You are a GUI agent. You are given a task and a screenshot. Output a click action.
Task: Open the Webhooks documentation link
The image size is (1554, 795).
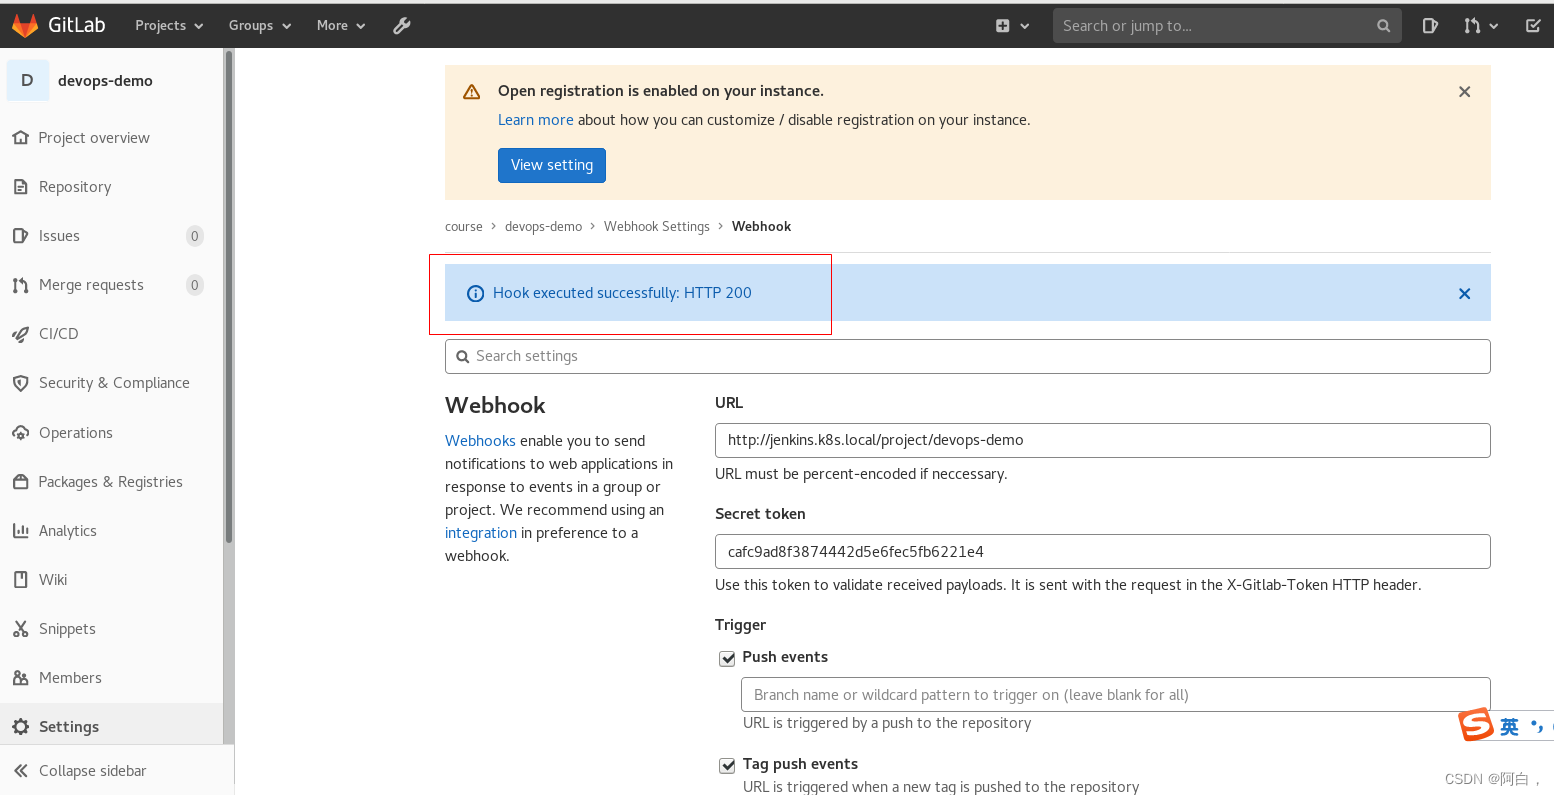(x=480, y=441)
